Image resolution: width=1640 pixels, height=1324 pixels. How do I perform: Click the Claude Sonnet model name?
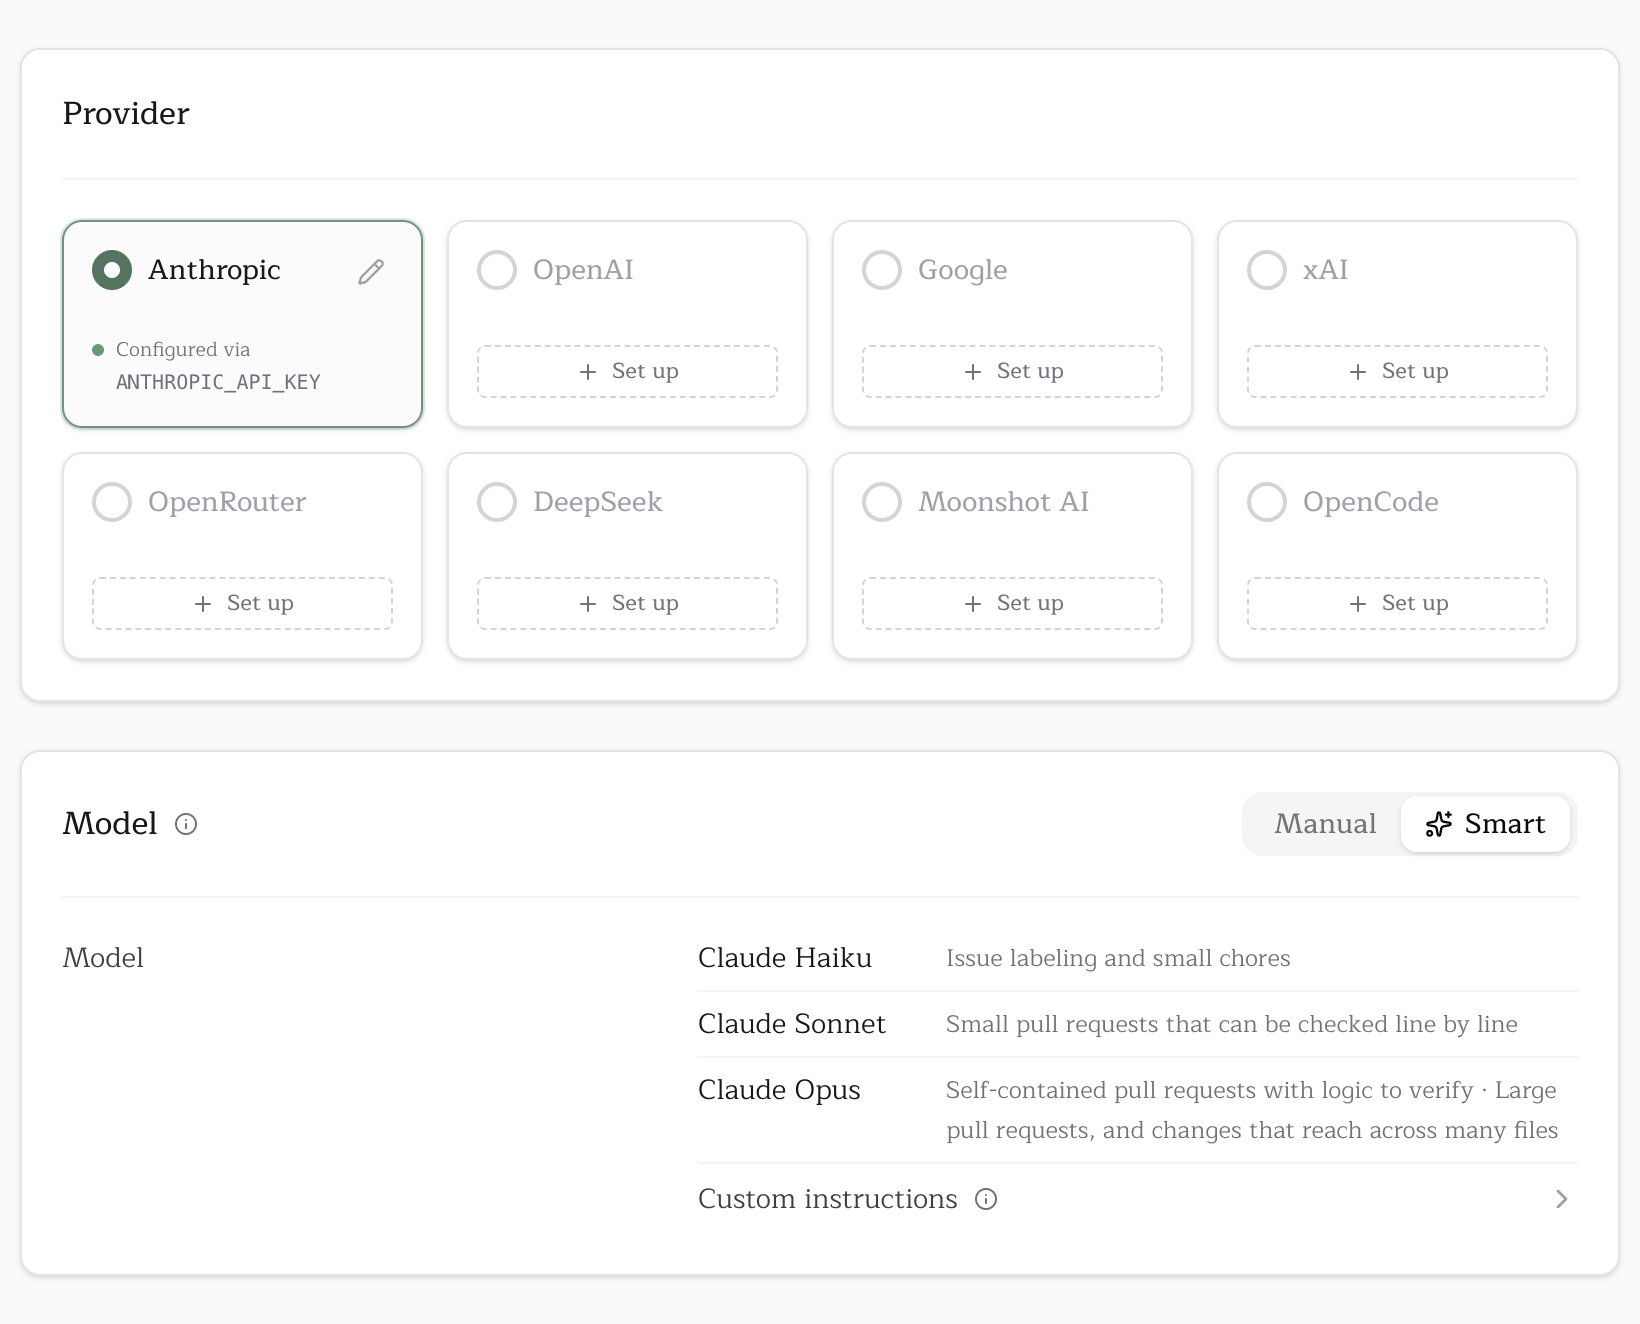792,1024
